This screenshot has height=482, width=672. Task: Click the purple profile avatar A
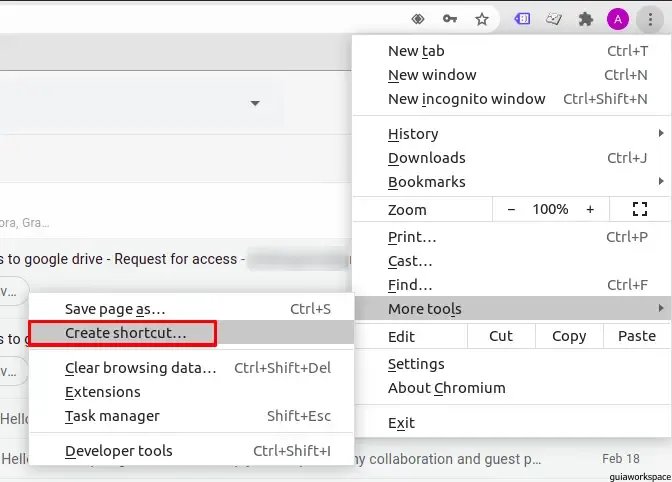point(618,19)
